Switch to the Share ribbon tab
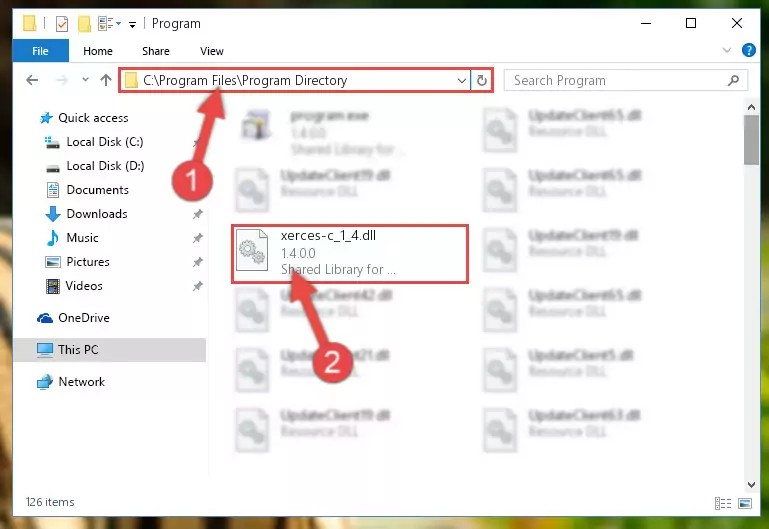 155,51
